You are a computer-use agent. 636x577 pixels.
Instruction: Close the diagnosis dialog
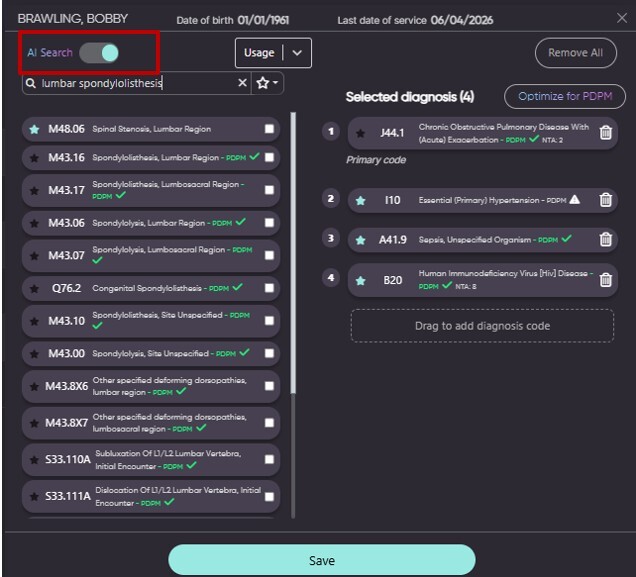pos(621,18)
